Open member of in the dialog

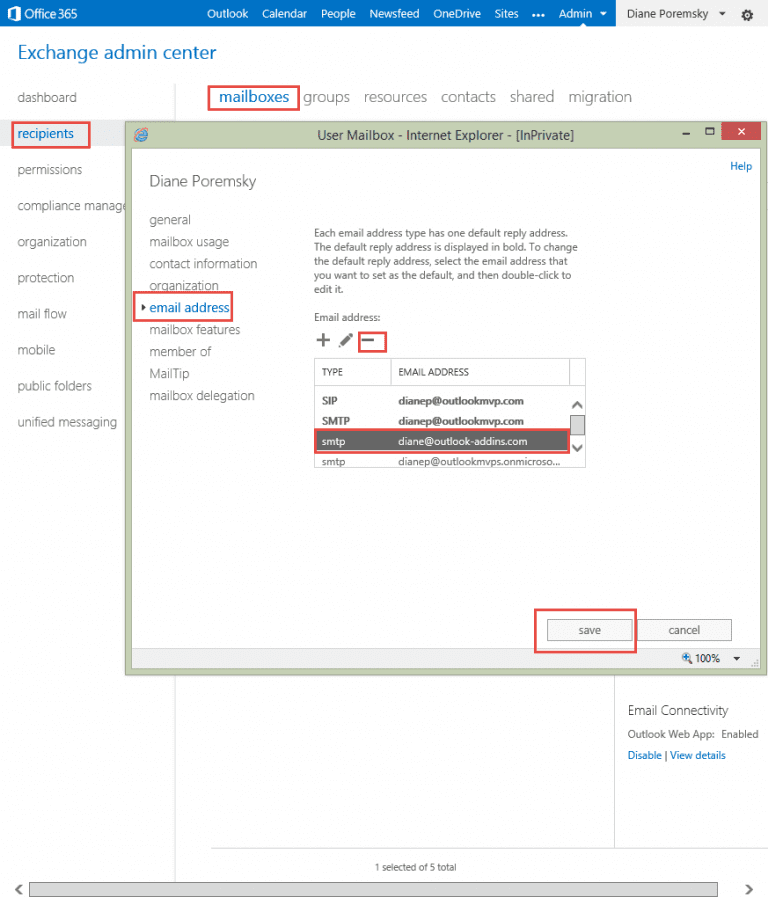[x=180, y=352]
